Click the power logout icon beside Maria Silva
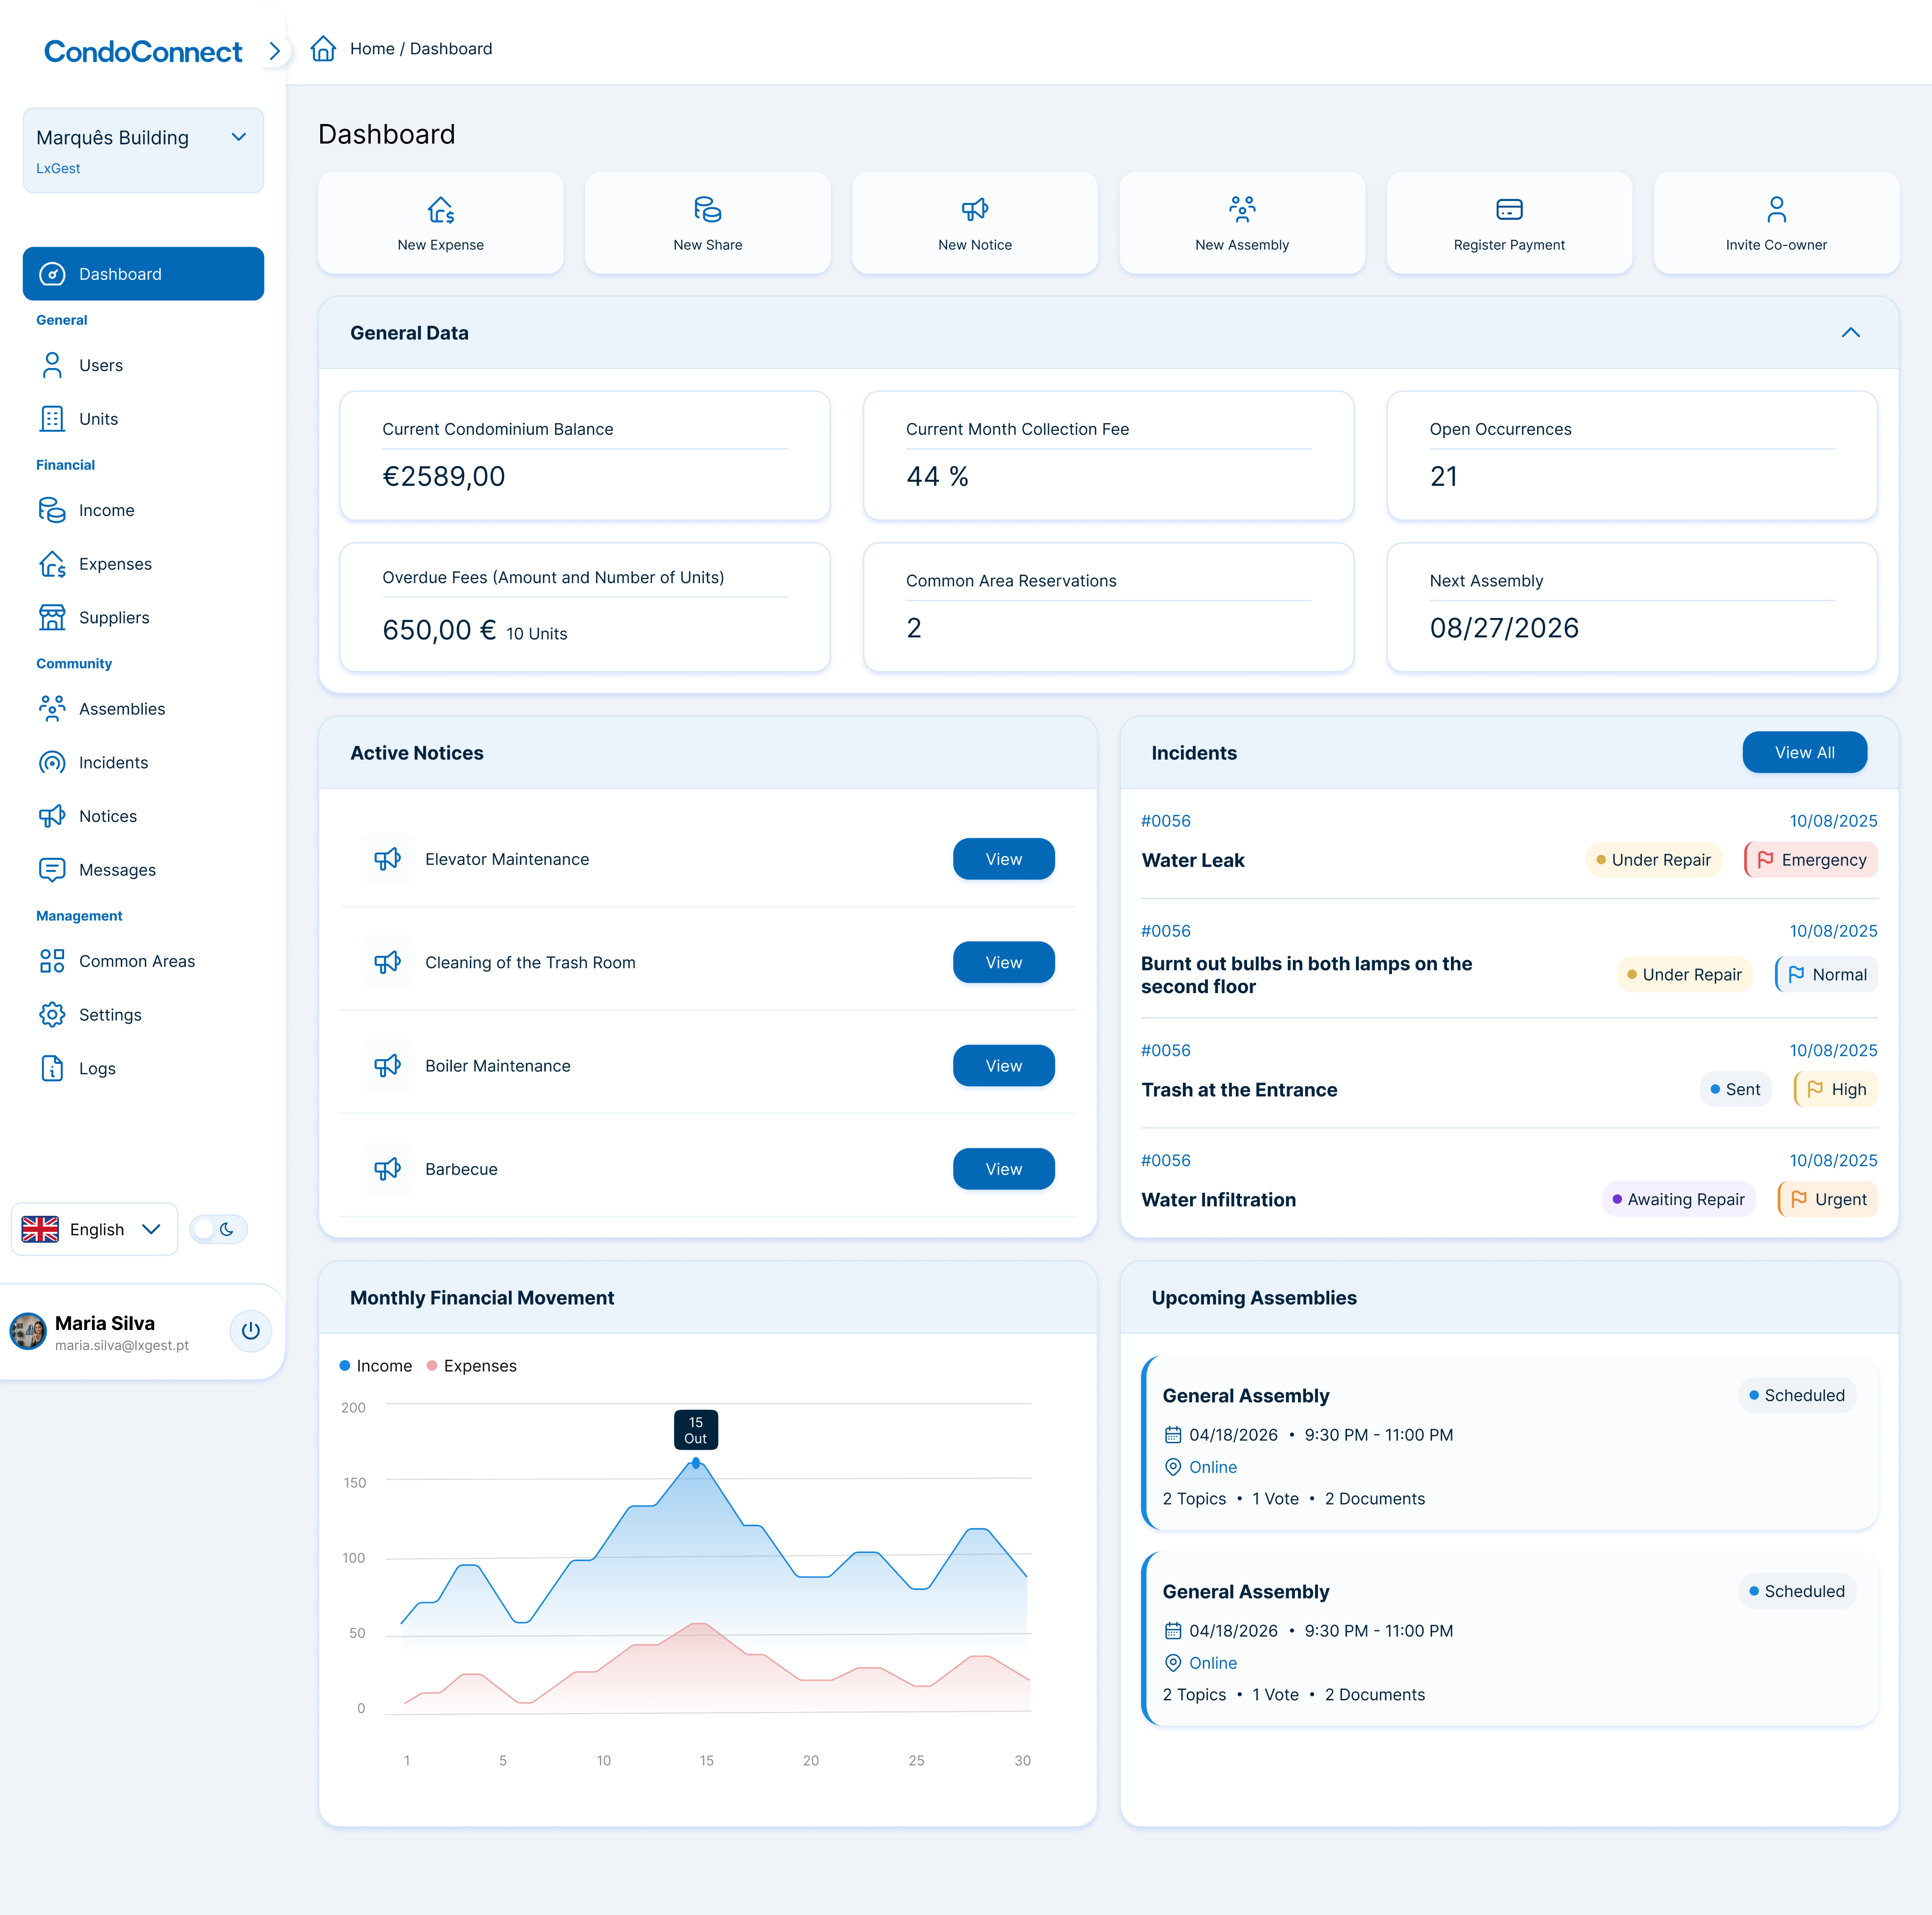Screen dimensions: 1932x1915 tap(250, 1331)
